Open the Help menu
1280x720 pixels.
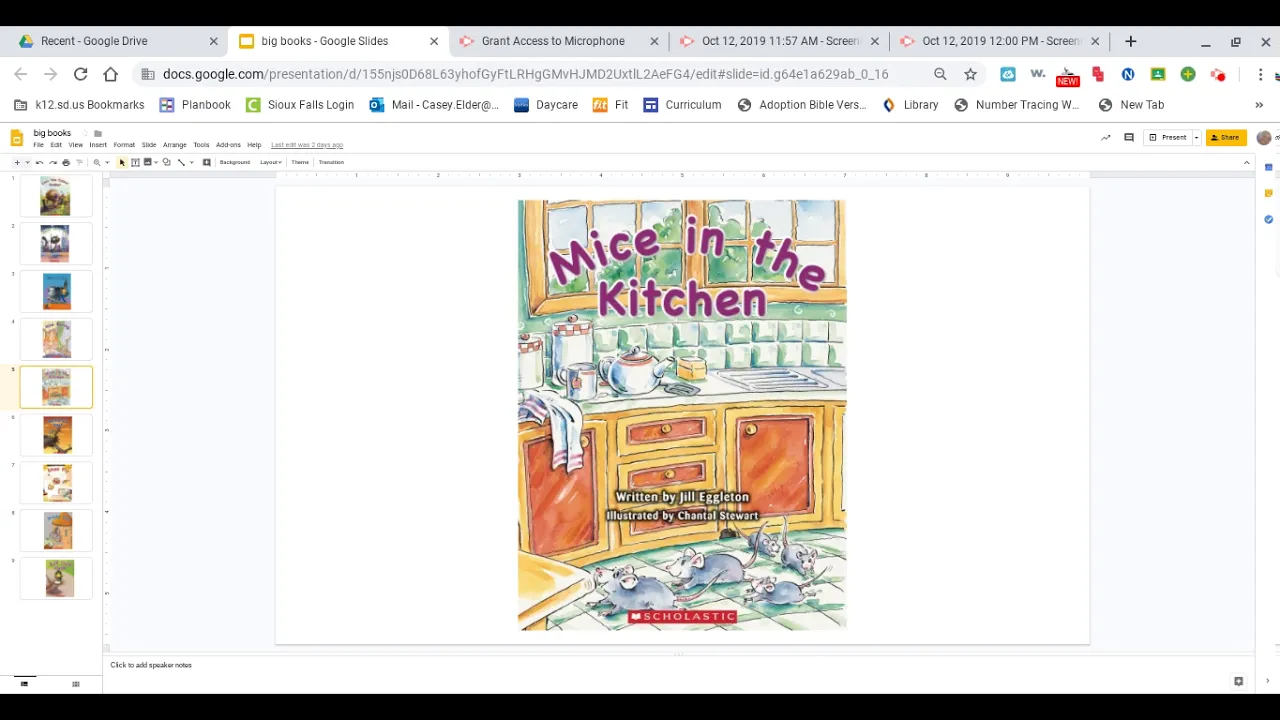click(x=254, y=145)
